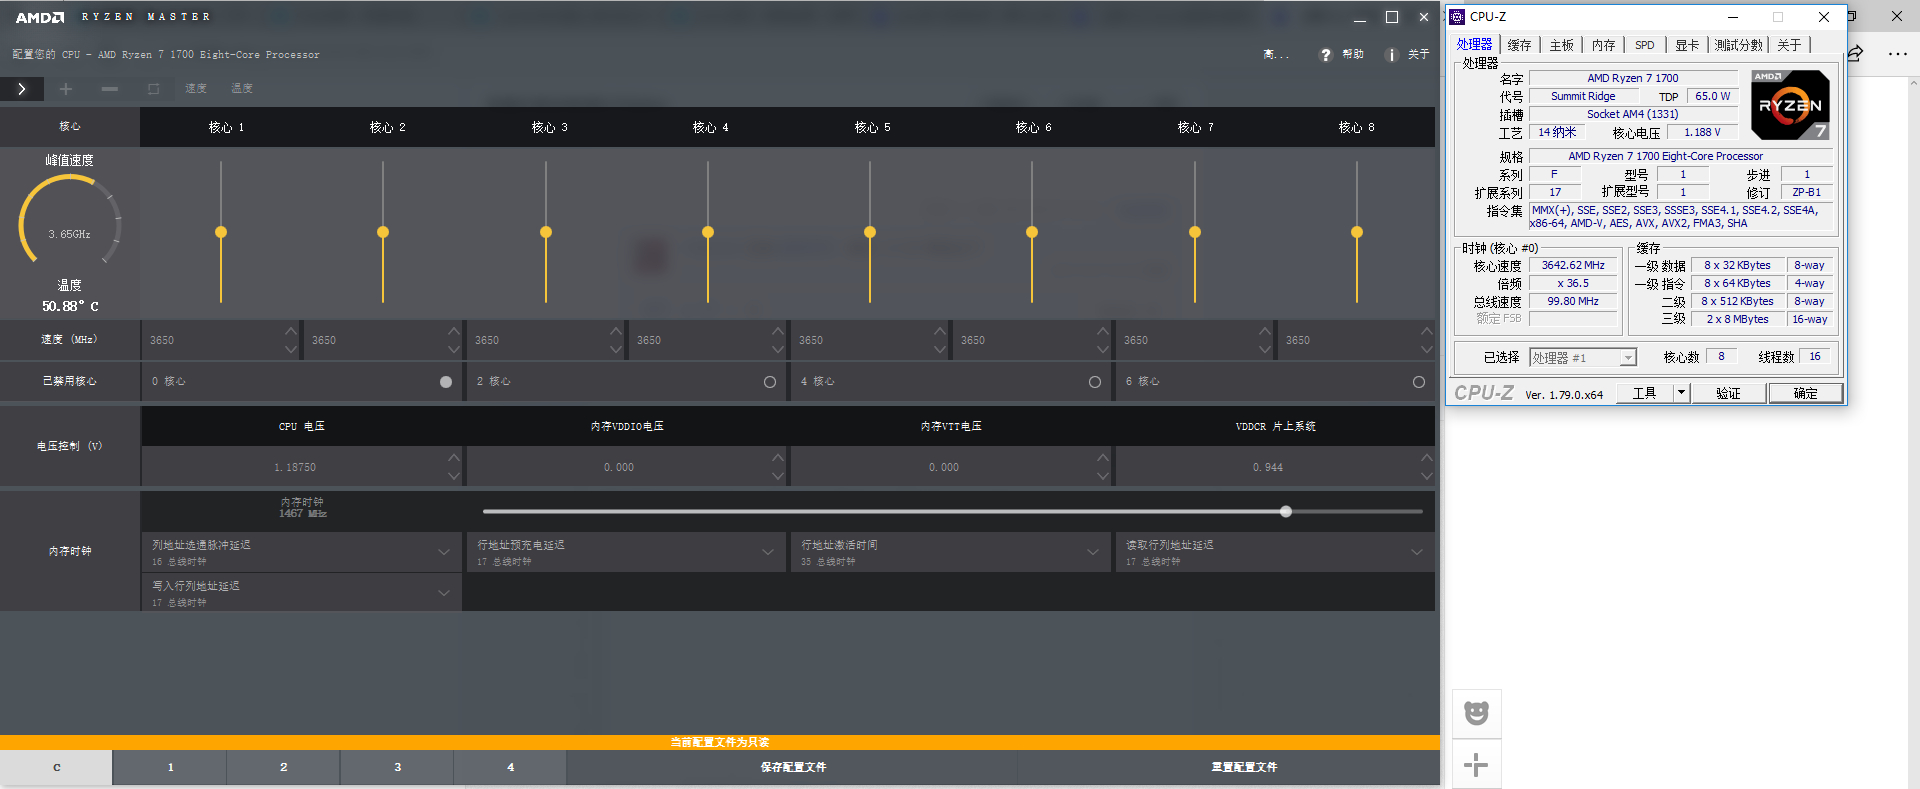Switch to 主板 tab in CPU-Z
Screen dimensions: 1920x789
tap(1562, 45)
